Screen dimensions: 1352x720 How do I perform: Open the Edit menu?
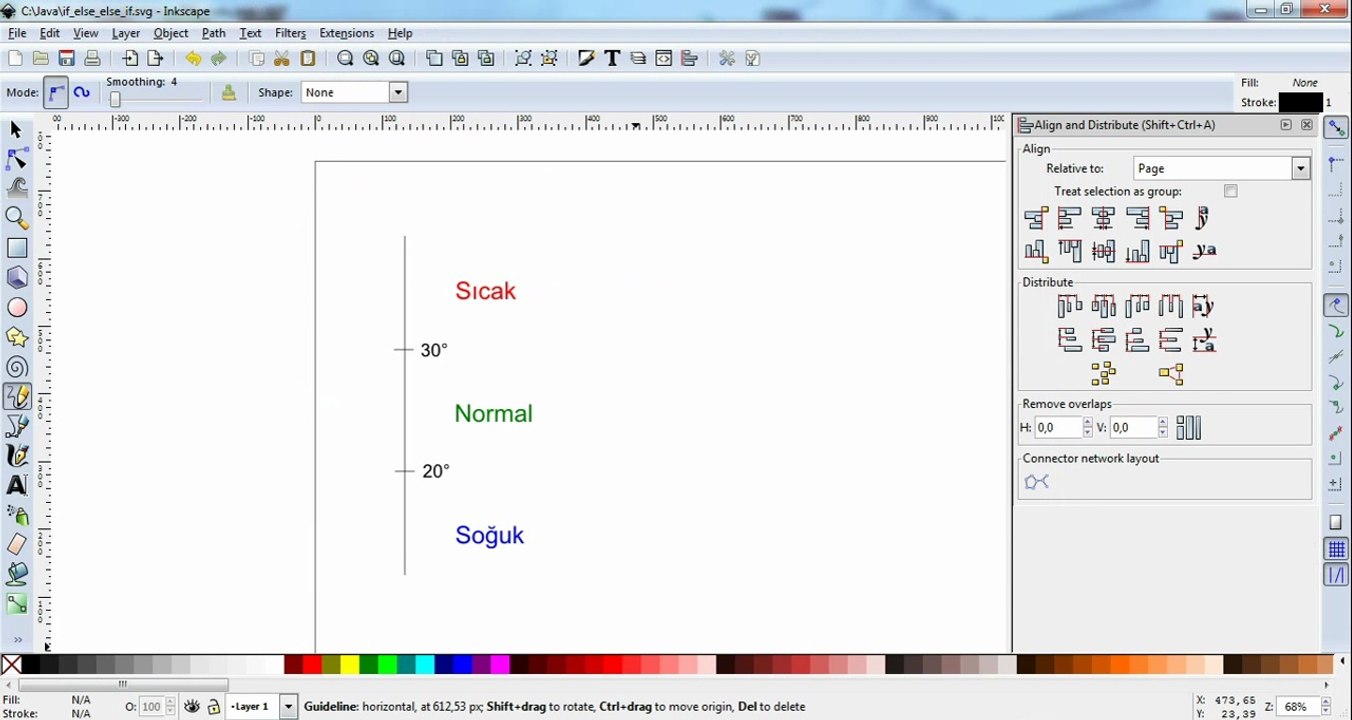point(49,33)
